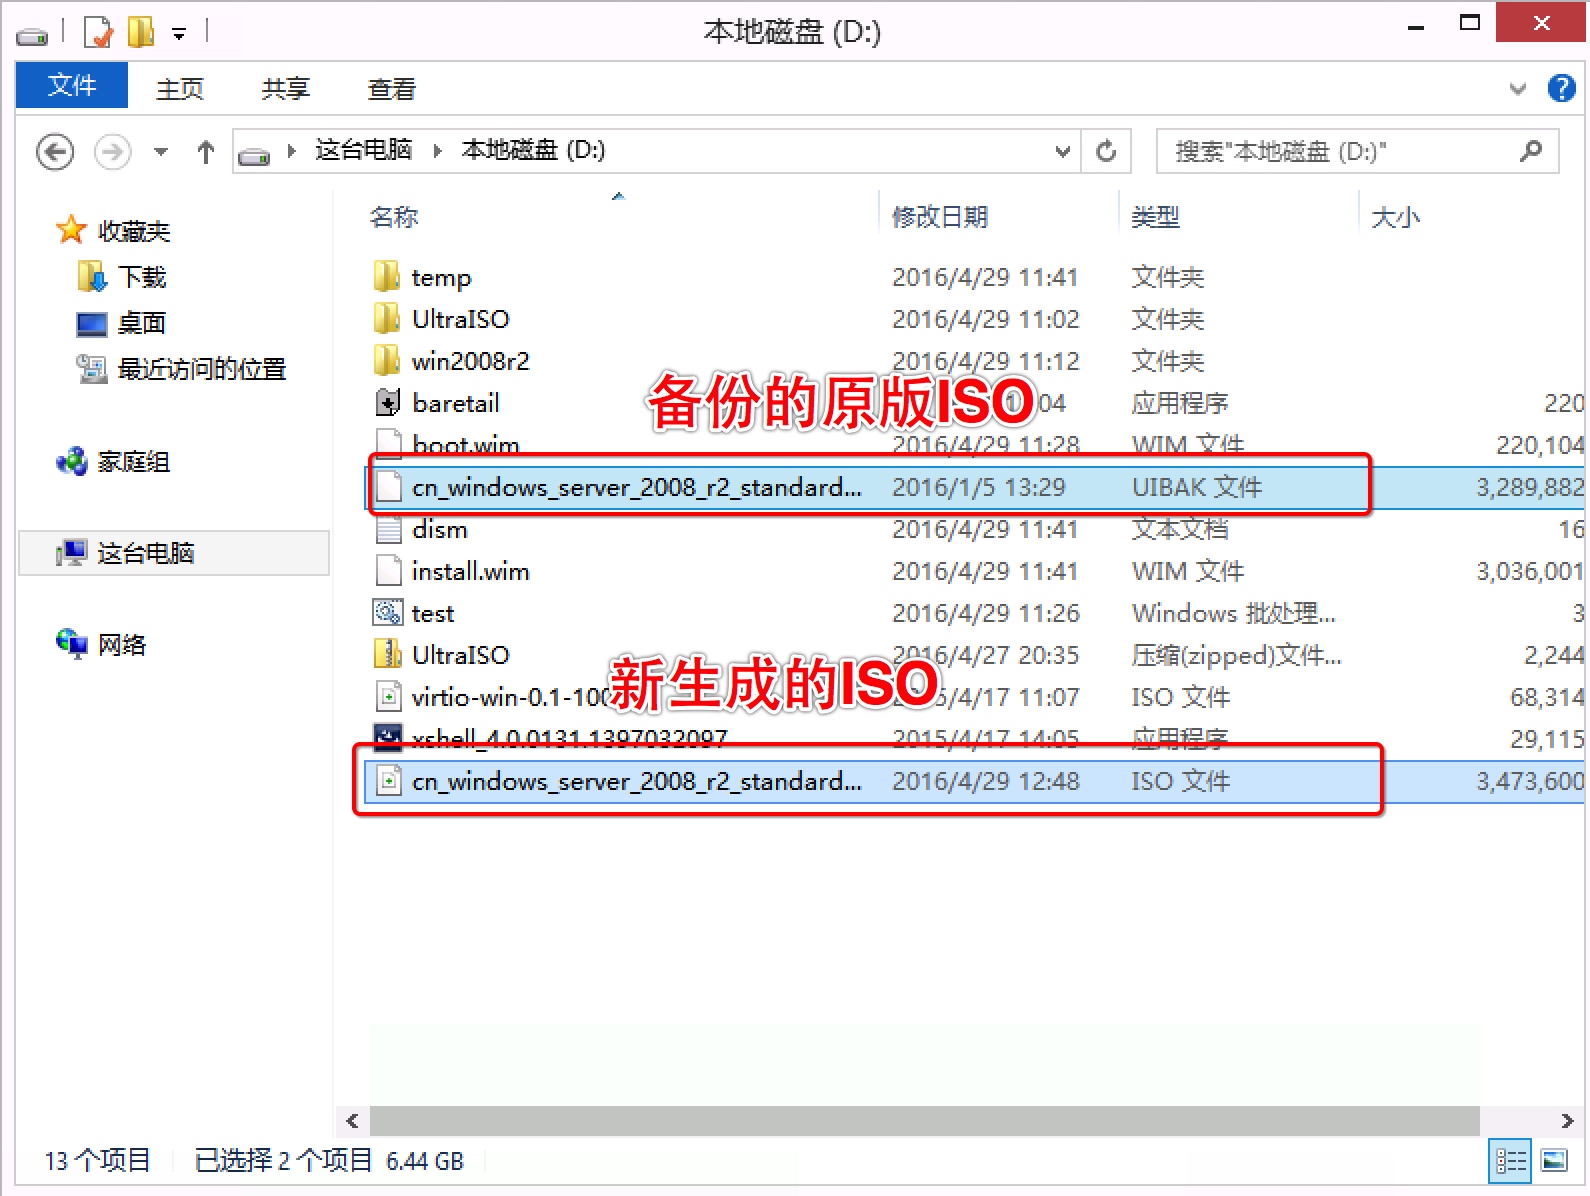Select the win2008r2 folder icon
Image resolution: width=1590 pixels, height=1196 pixels.
[x=387, y=360]
